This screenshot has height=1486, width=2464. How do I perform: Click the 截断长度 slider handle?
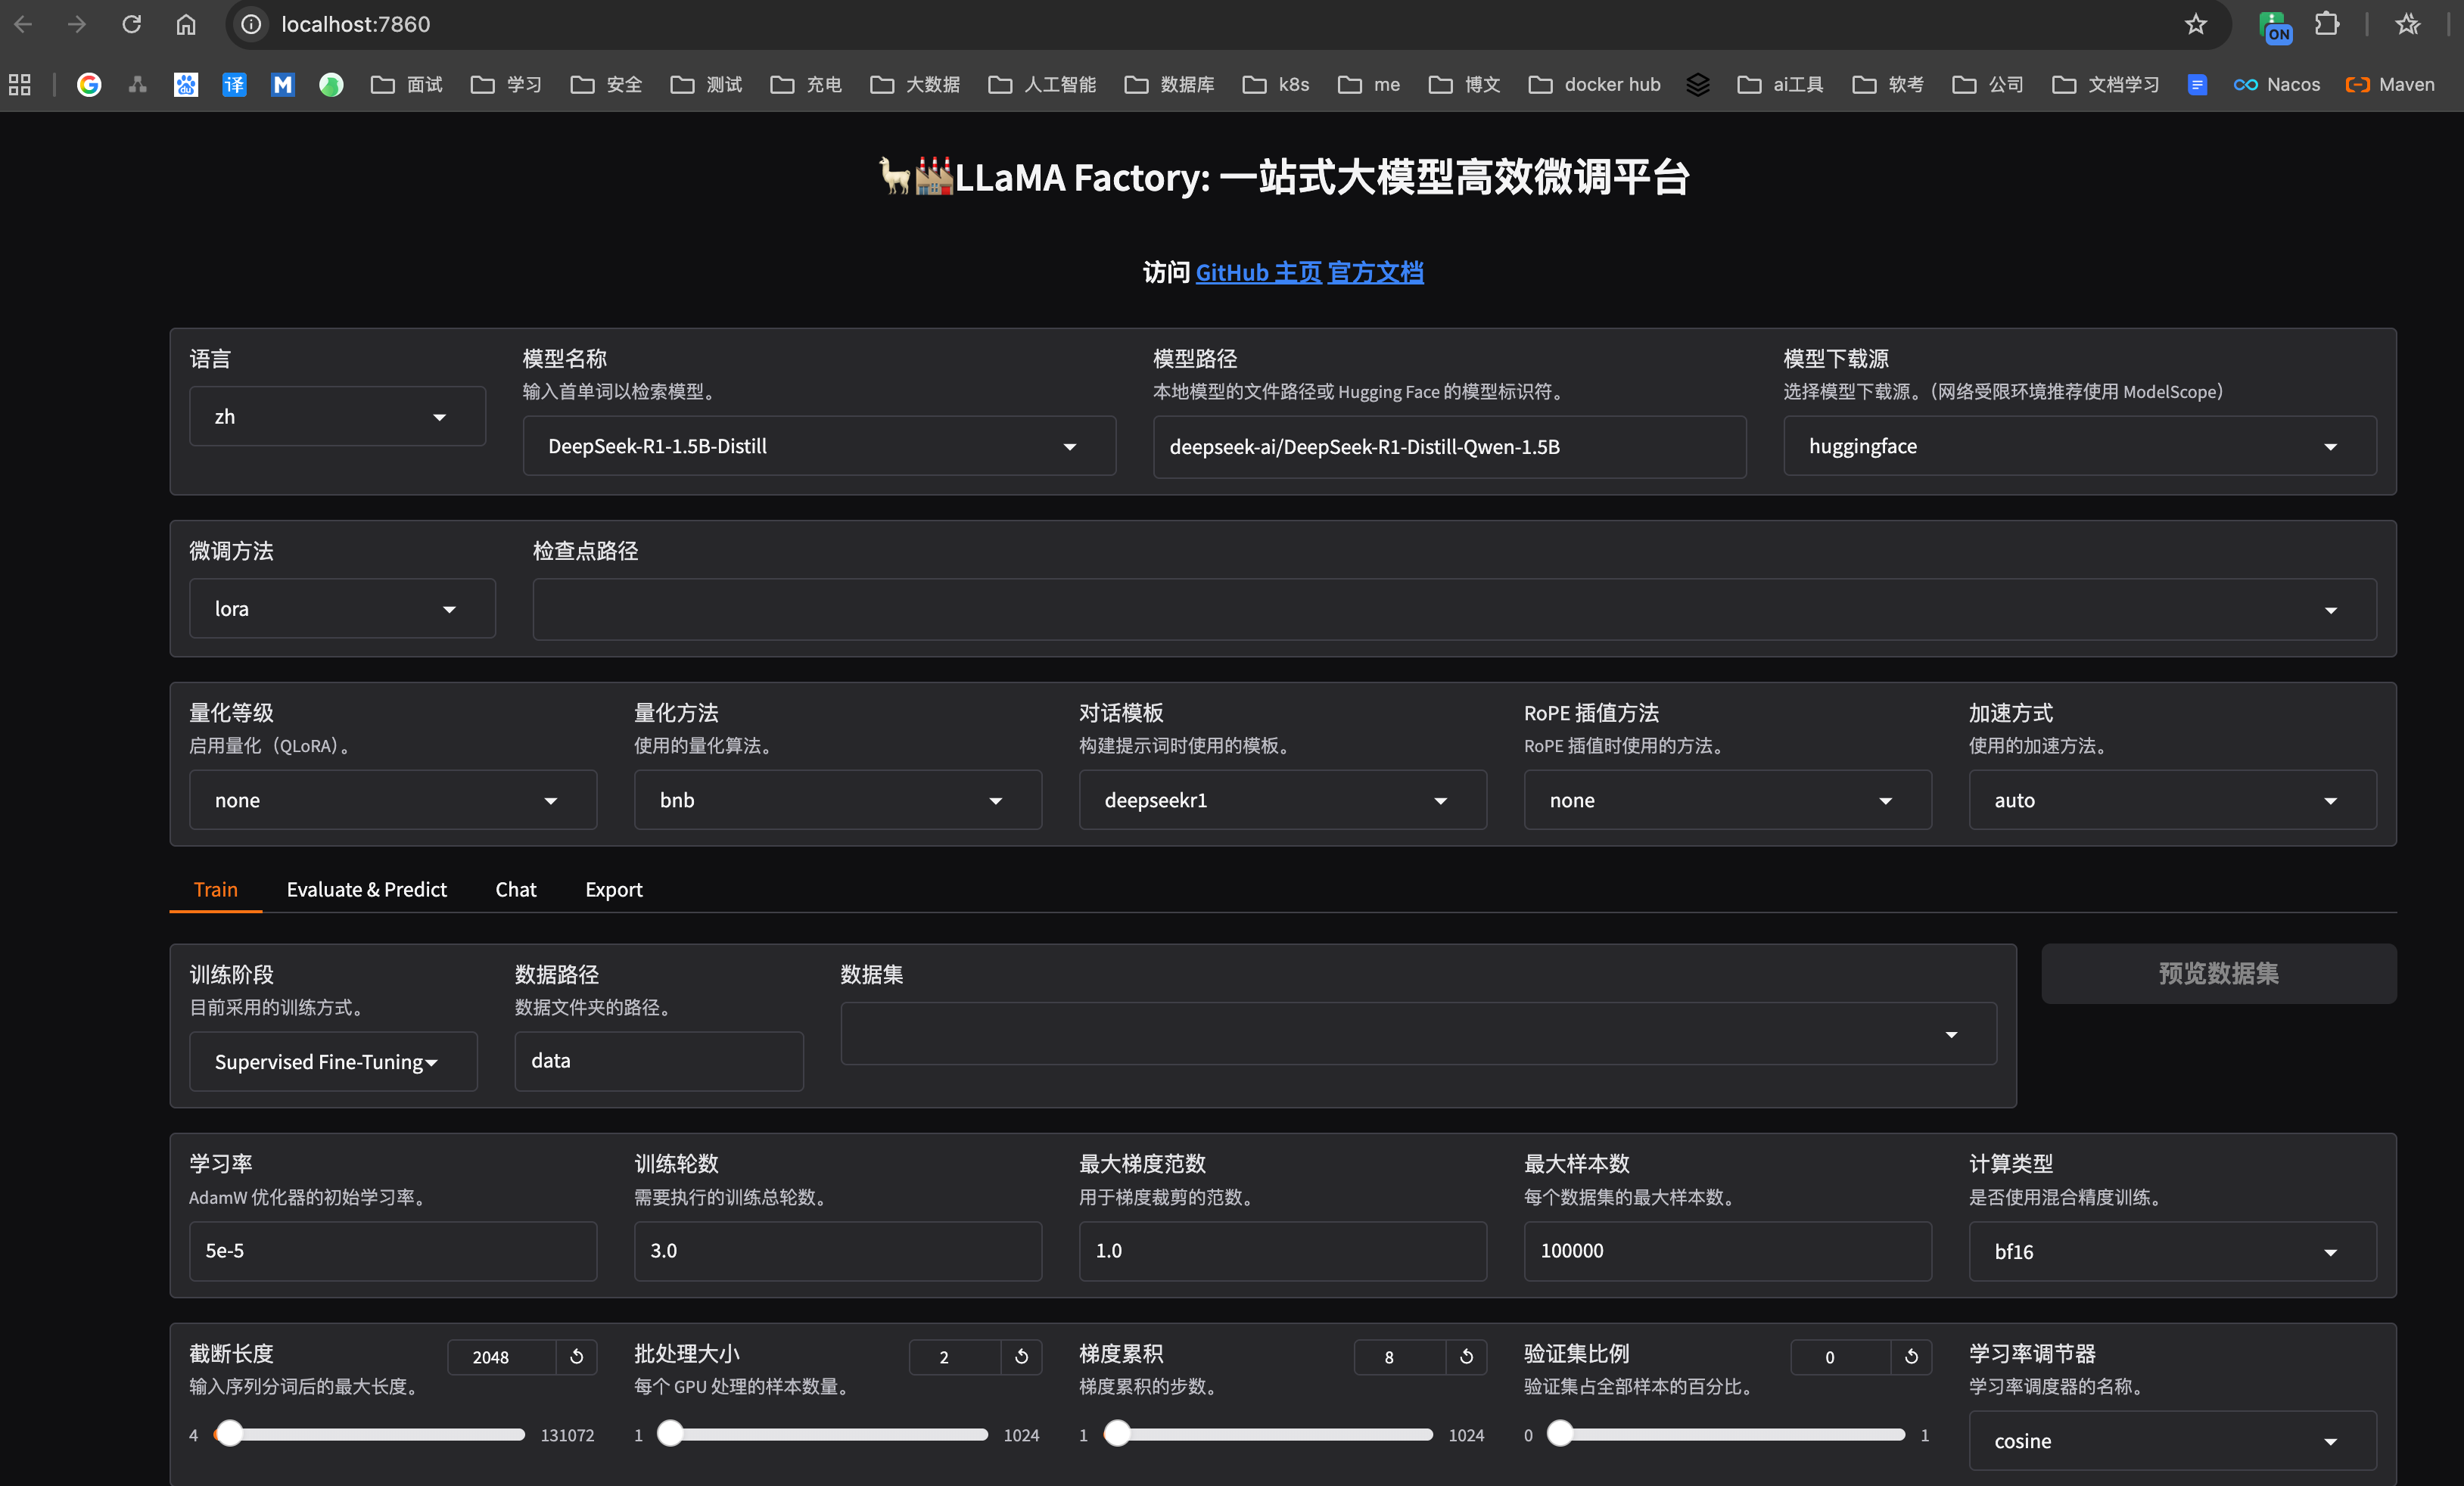(230, 1434)
